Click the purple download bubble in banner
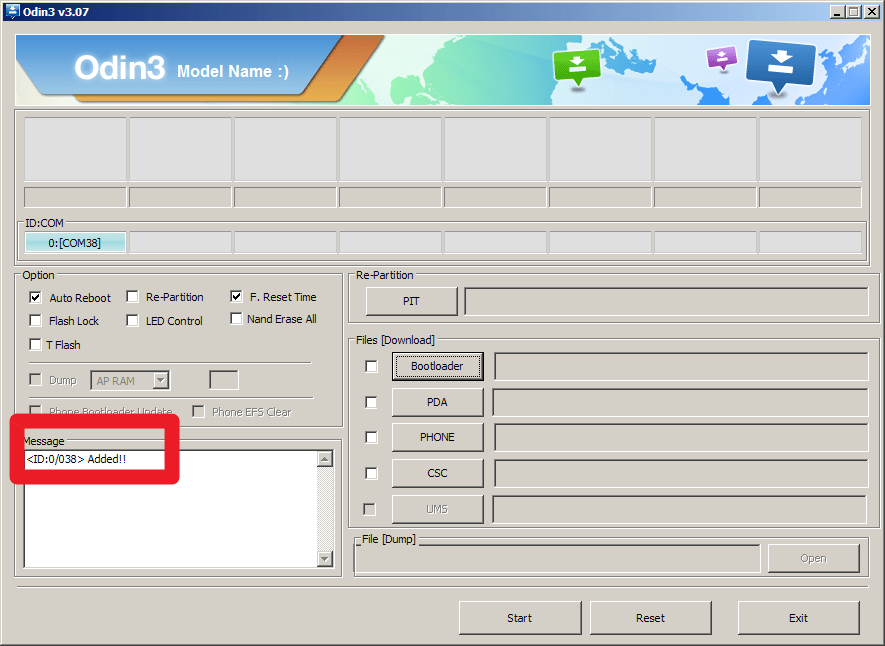Image resolution: width=885 pixels, height=646 pixels. pos(722,58)
